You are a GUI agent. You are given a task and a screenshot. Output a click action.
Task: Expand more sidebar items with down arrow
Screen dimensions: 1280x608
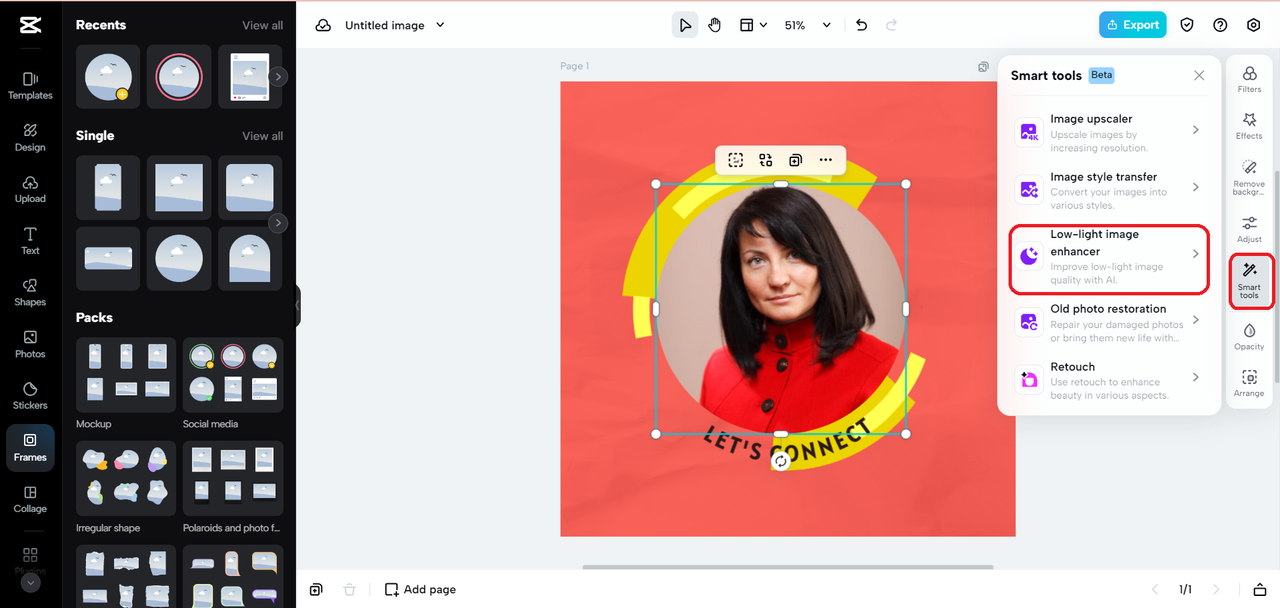30,582
